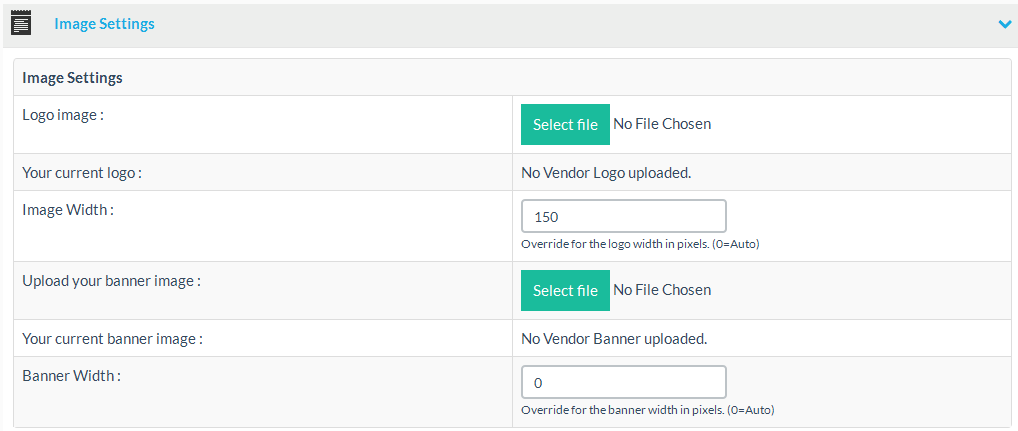Focus the Image Width field showing 150
The image size is (1018, 431).
(x=623, y=216)
